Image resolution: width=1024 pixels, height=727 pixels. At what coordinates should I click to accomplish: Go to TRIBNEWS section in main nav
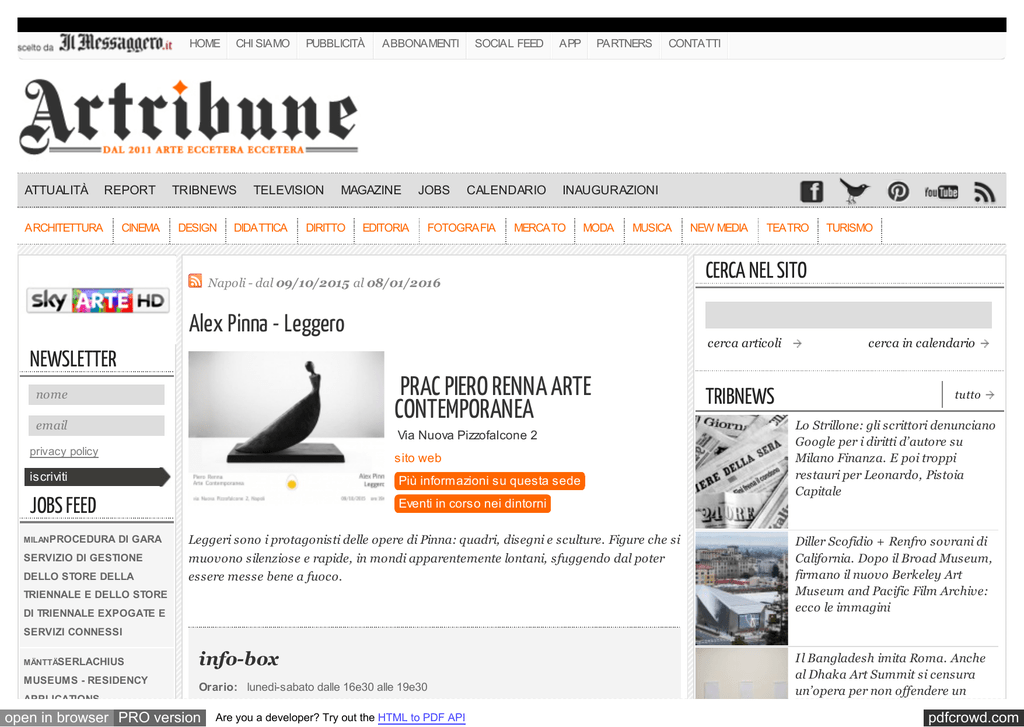(204, 190)
